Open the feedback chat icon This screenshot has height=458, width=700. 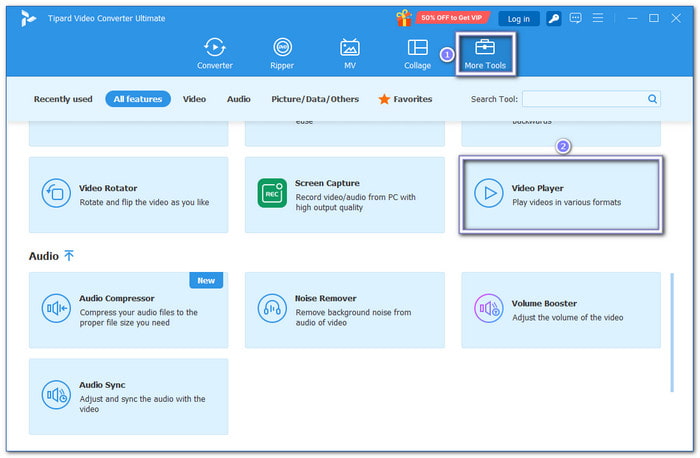click(575, 18)
